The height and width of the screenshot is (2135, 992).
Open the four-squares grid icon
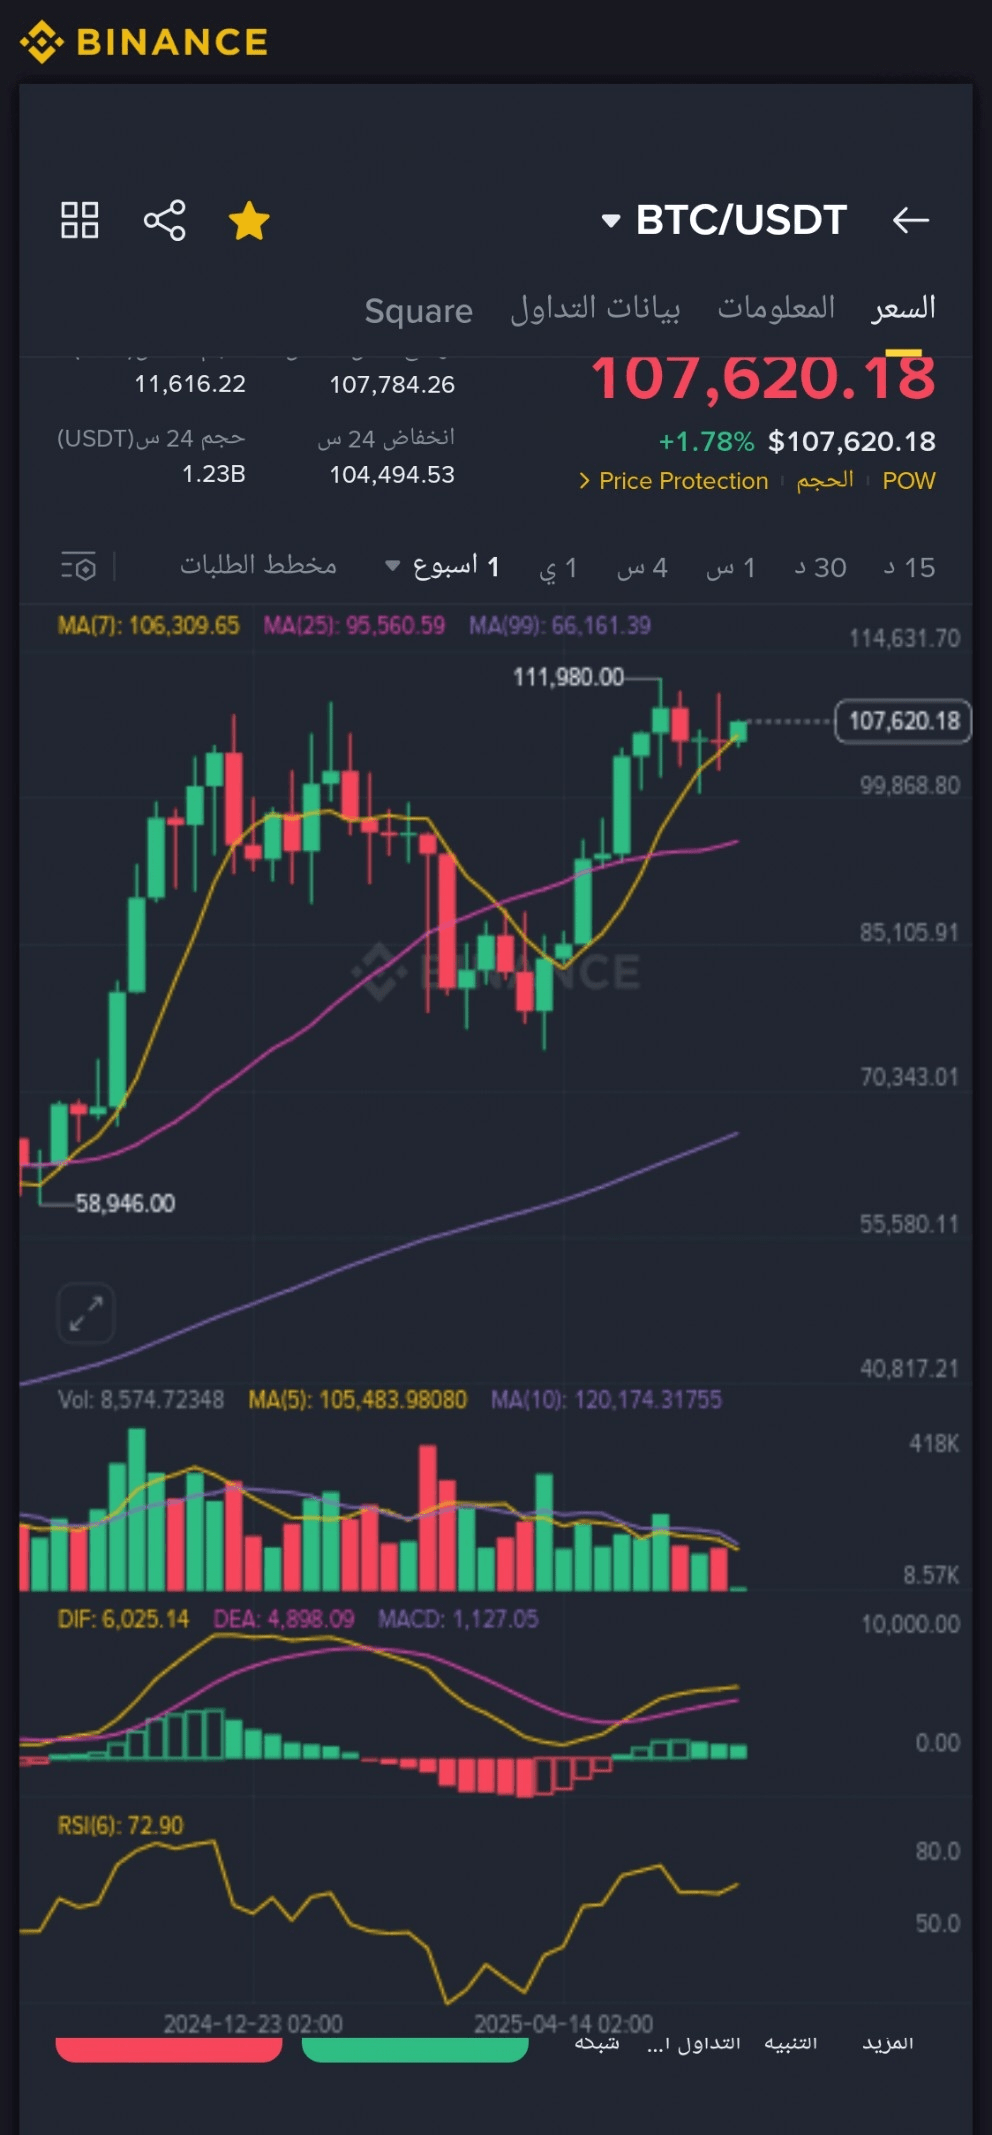pos(80,220)
